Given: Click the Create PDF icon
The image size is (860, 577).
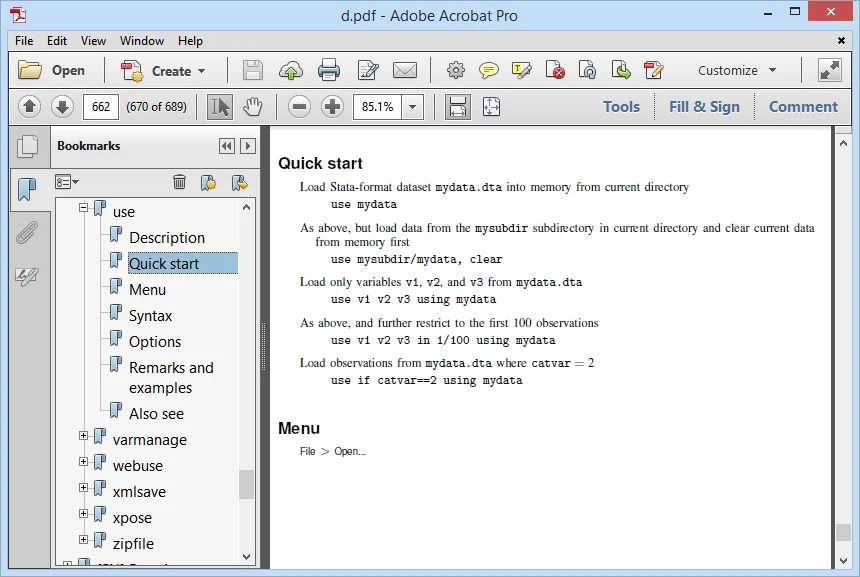Looking at the screenshot, I should point(132,71).
